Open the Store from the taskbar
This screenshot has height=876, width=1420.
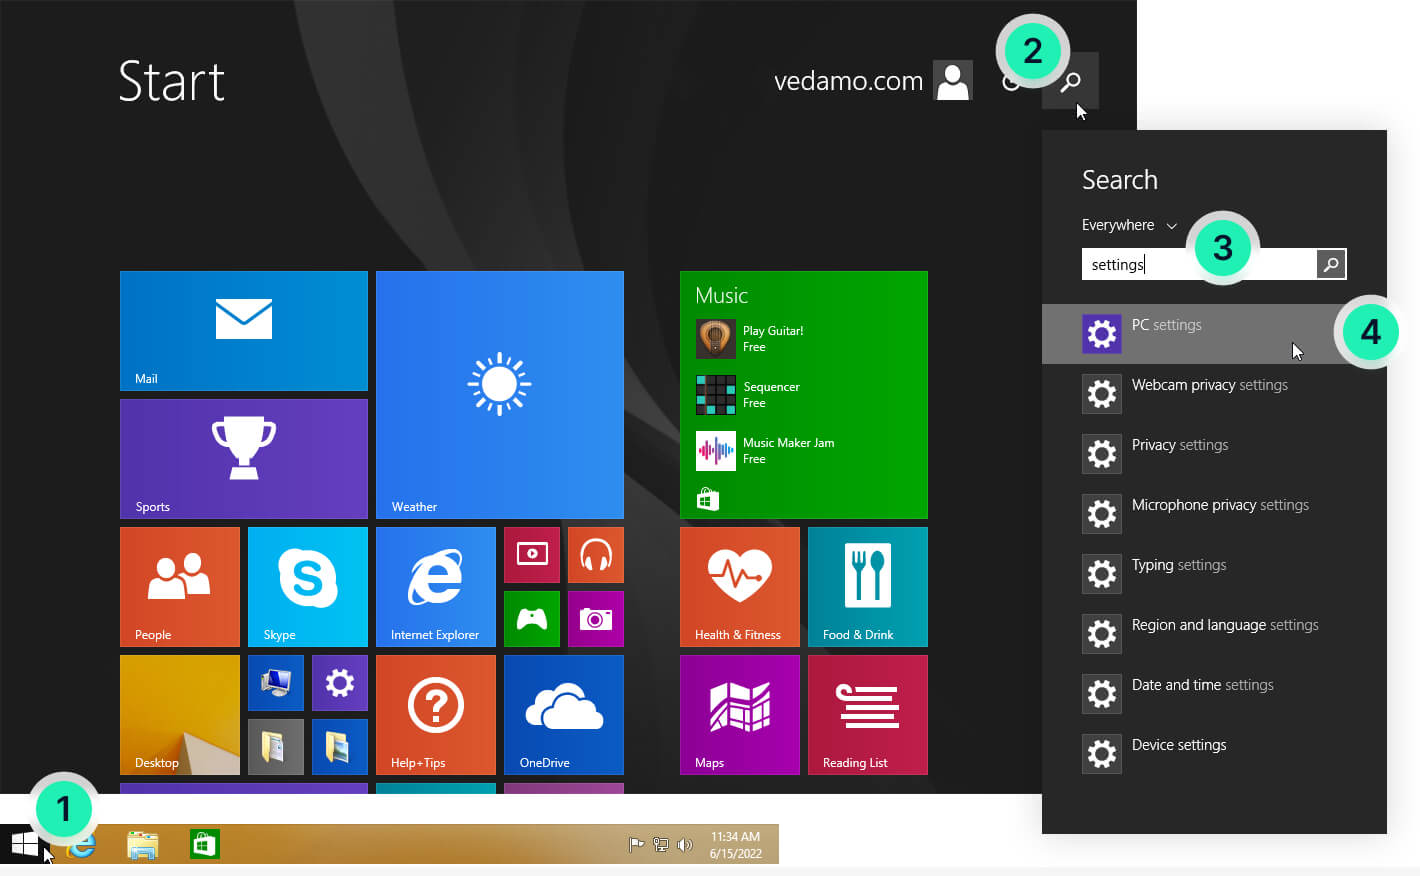coord(205,845)
